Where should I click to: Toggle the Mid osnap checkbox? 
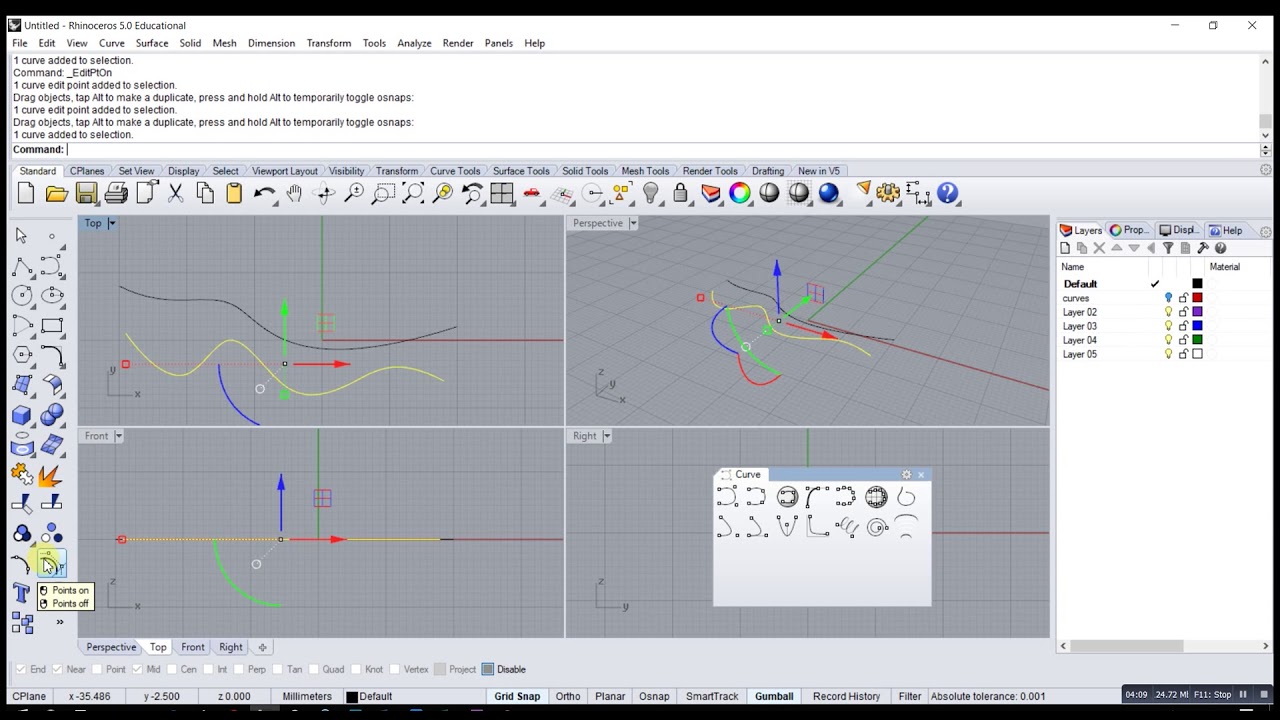tap(137, 669)
